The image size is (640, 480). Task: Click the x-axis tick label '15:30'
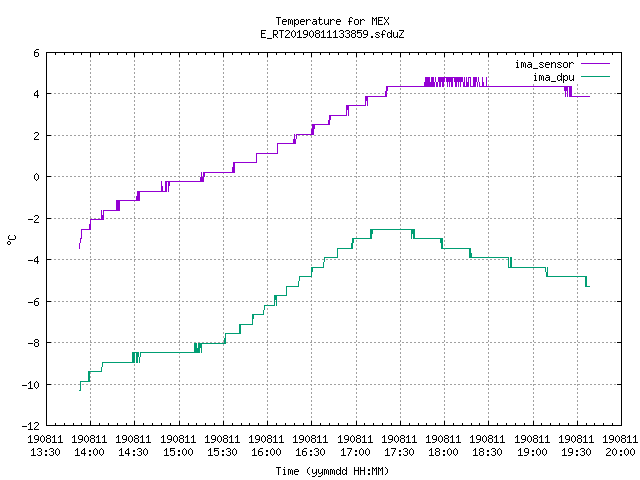point(222,452)
